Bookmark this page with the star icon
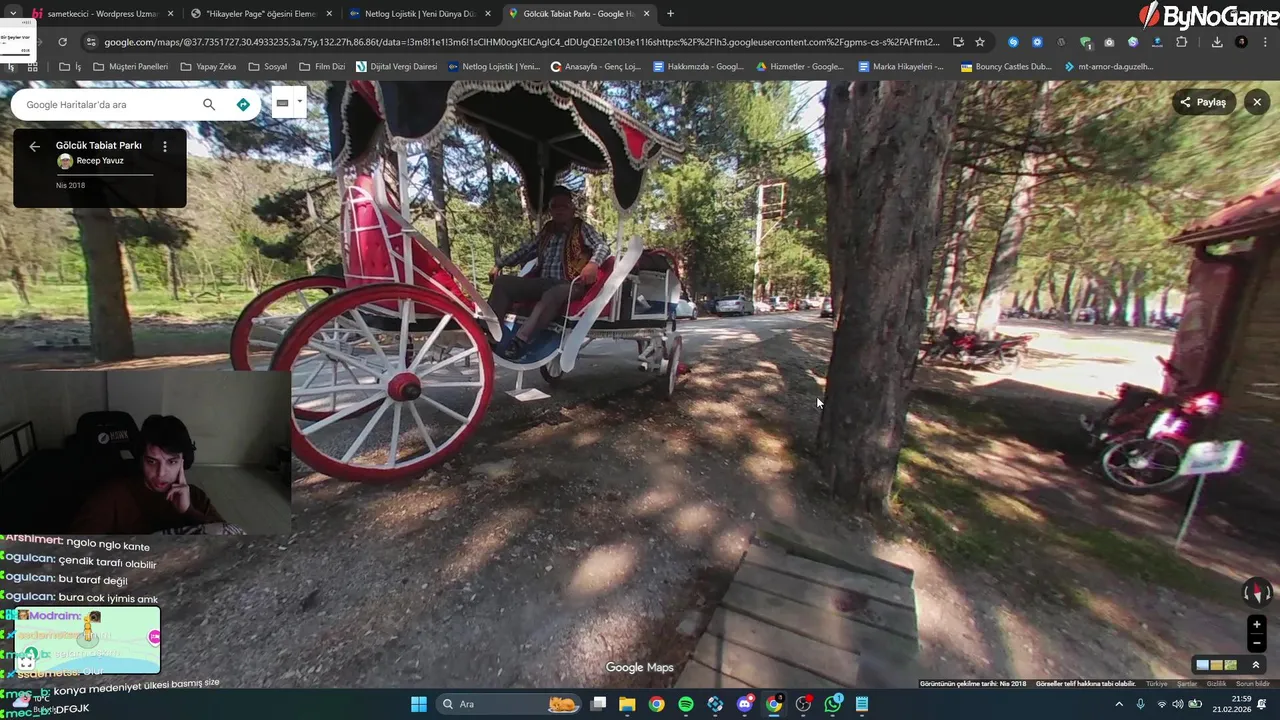Viewport: 1280px width, 720px height. [980, 42]
